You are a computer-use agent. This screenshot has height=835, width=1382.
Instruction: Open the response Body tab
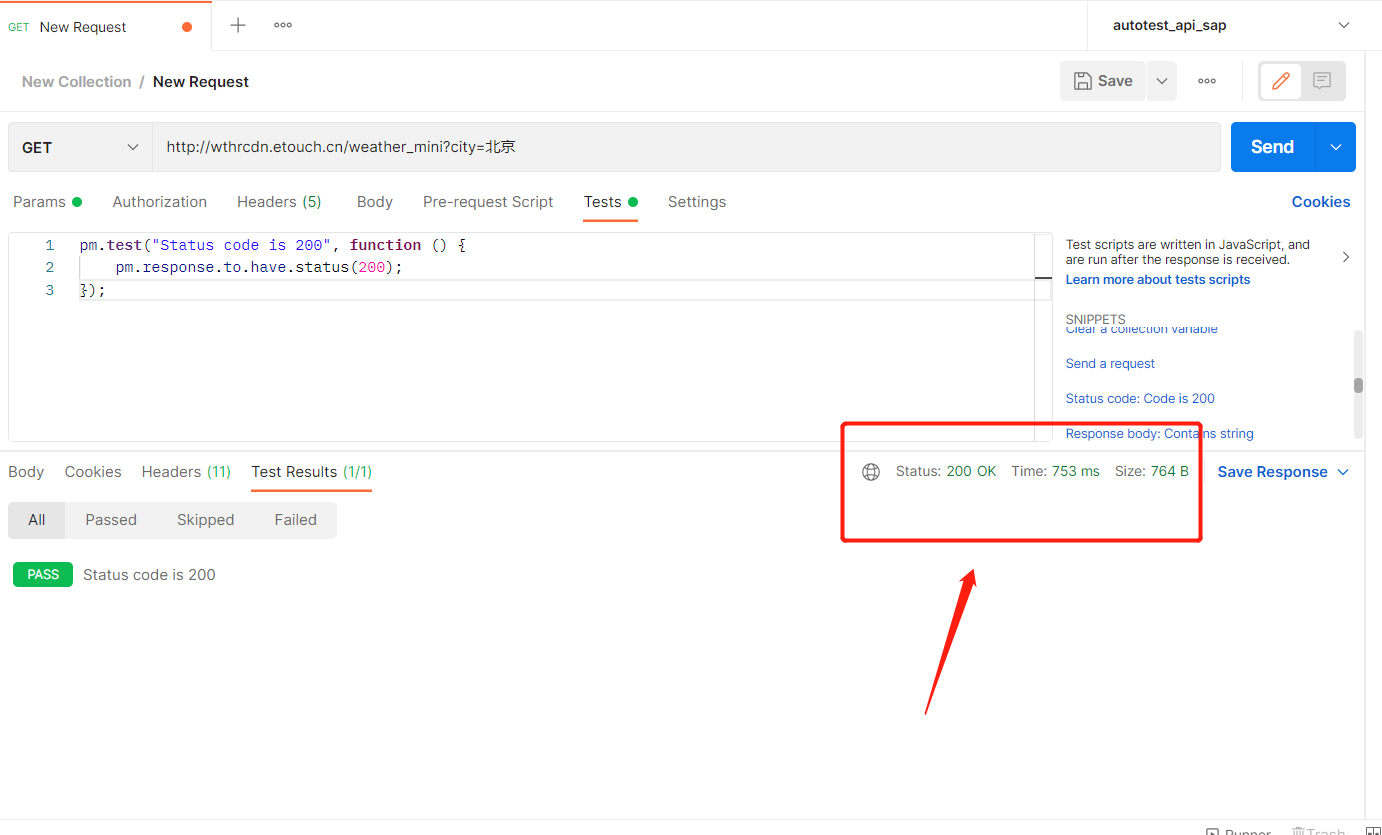[26, 472]
